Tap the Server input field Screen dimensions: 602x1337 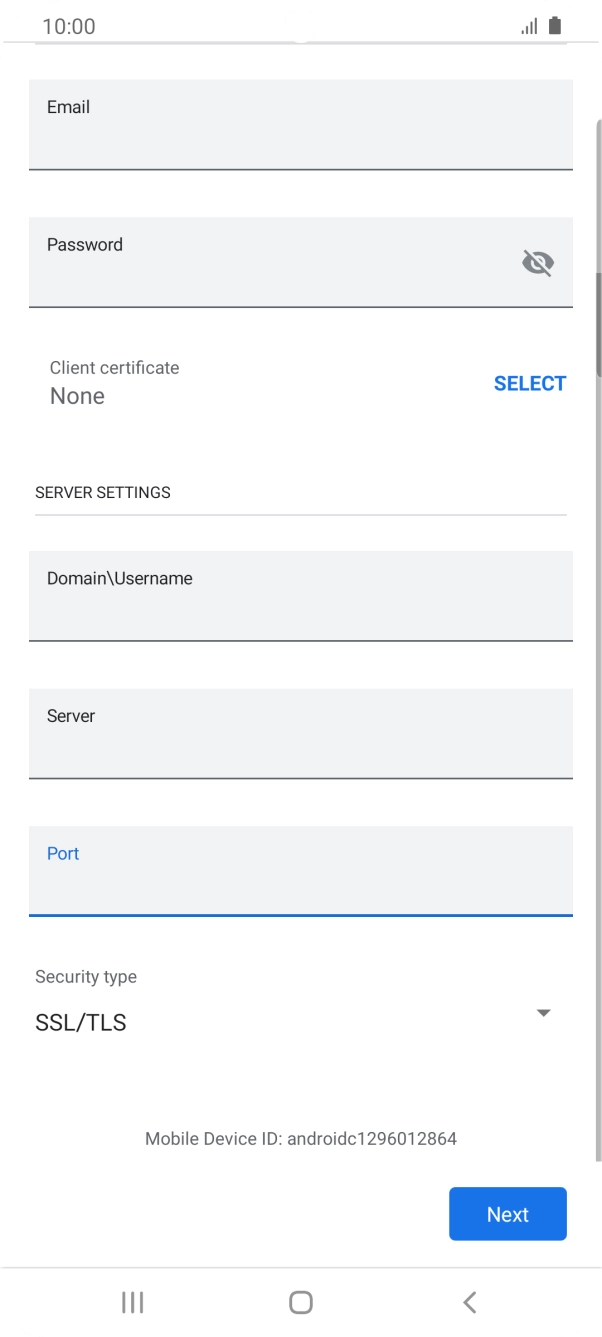pyautogui.click(x=300, y=734)
